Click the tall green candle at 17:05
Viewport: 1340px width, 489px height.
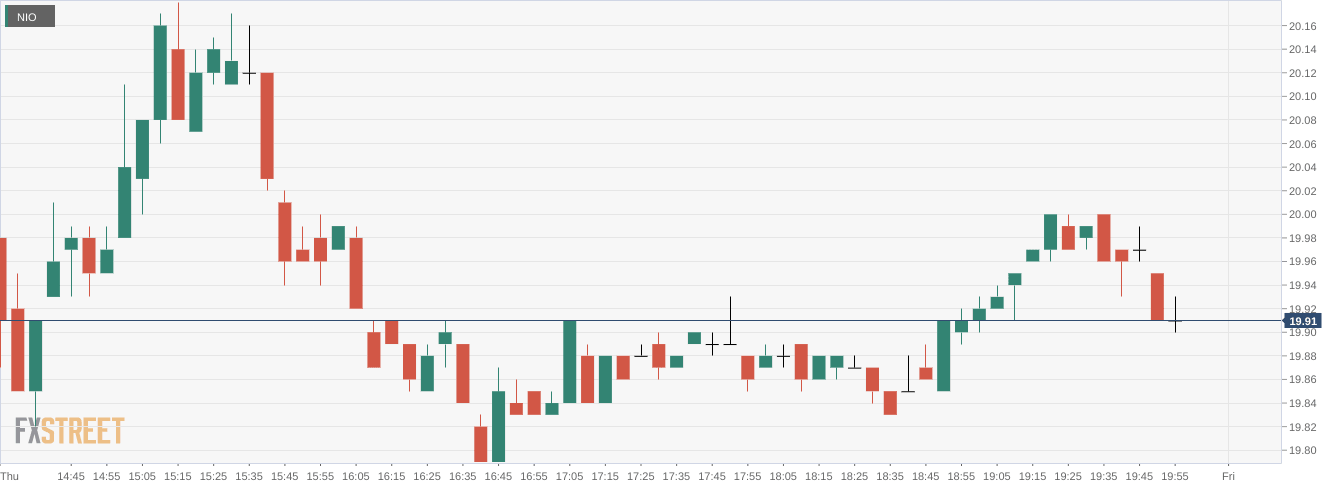click(570, 361)
